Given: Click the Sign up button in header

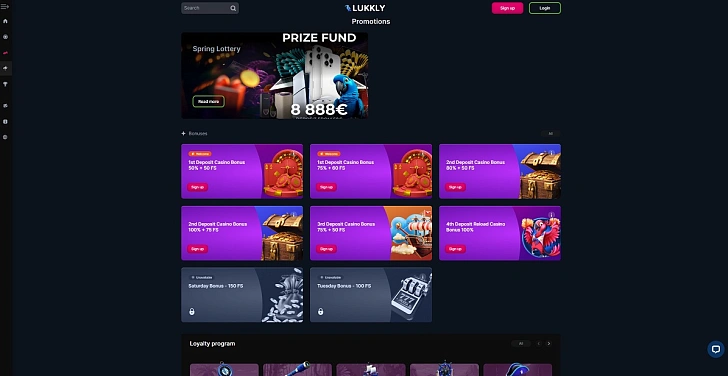Looking at the screenshot, I should tap(507, 8).
